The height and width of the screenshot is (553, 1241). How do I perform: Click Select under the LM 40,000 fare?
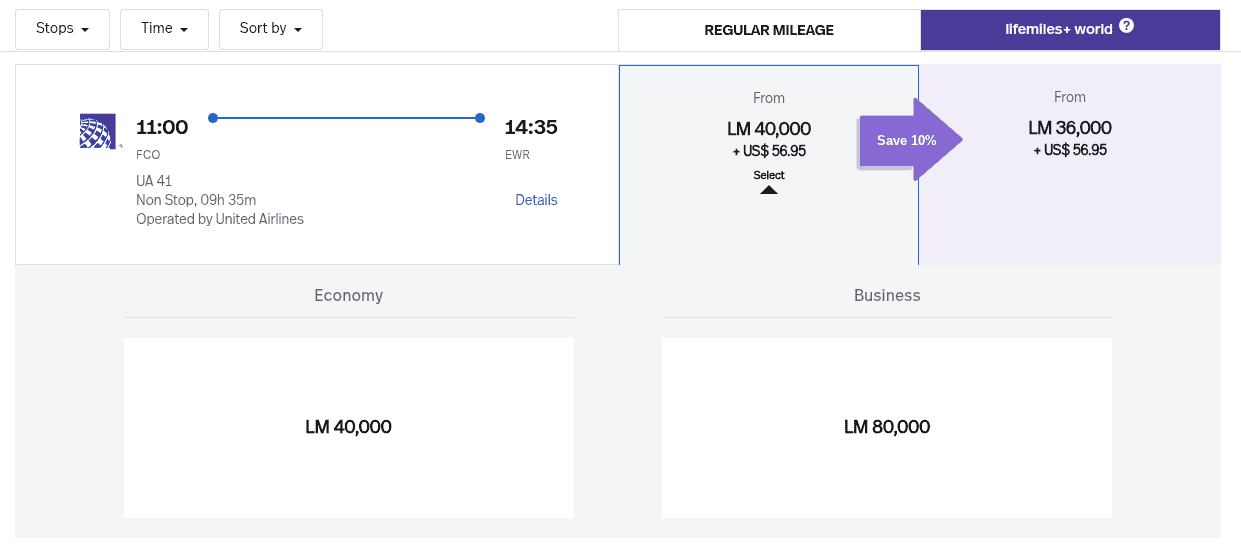point(769,175)
